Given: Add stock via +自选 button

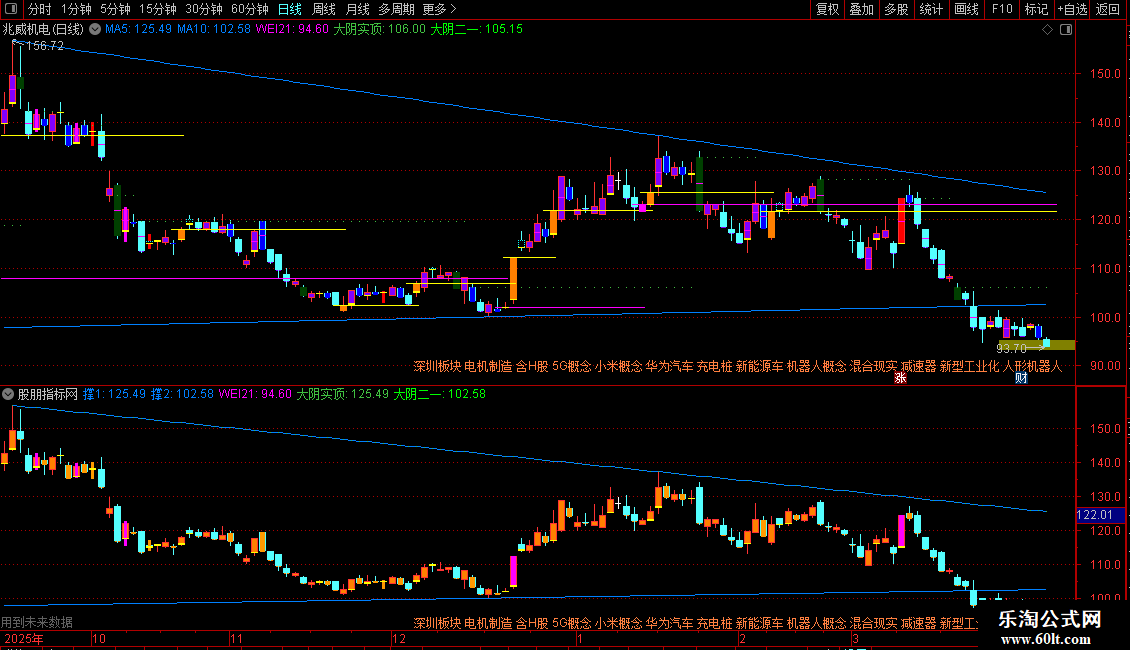Looking at the screenshot, I should [1072, 9].
